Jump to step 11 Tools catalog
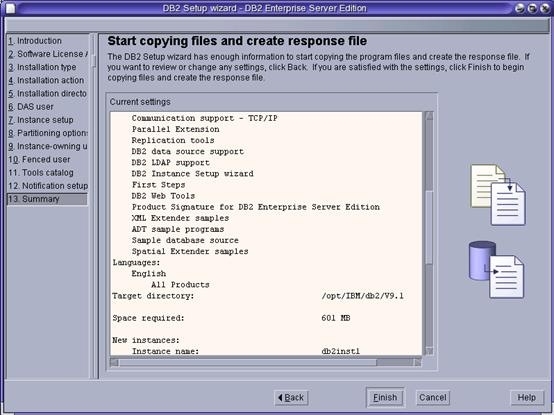 pyautogui.click(x=41, y=172)
